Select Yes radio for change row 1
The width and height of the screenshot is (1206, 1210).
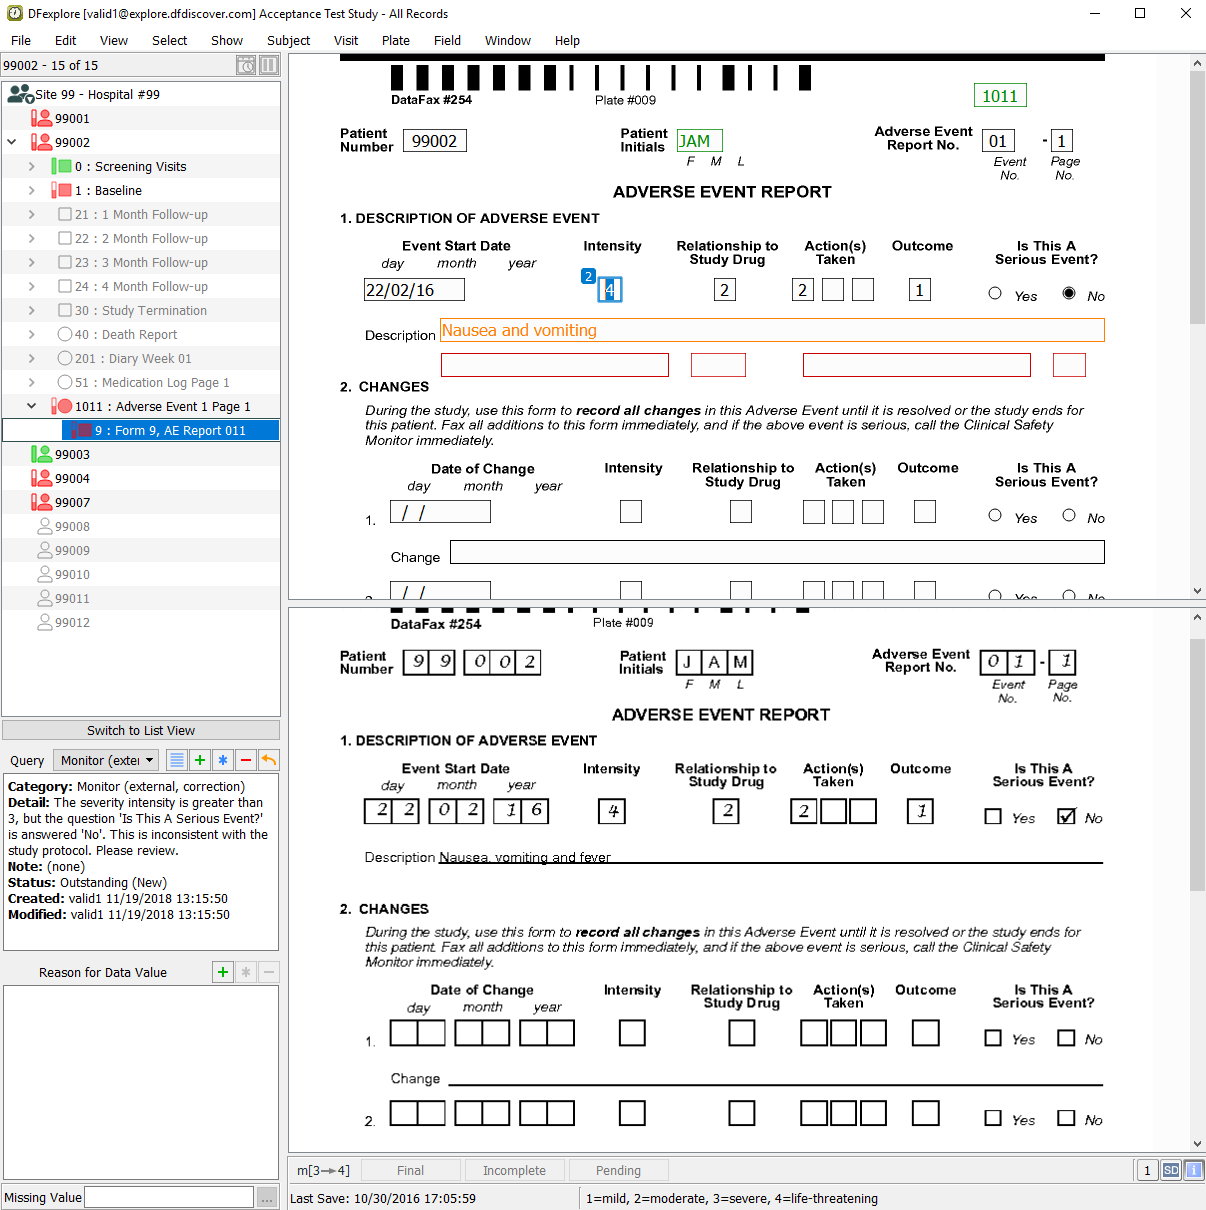coord(995,515)
